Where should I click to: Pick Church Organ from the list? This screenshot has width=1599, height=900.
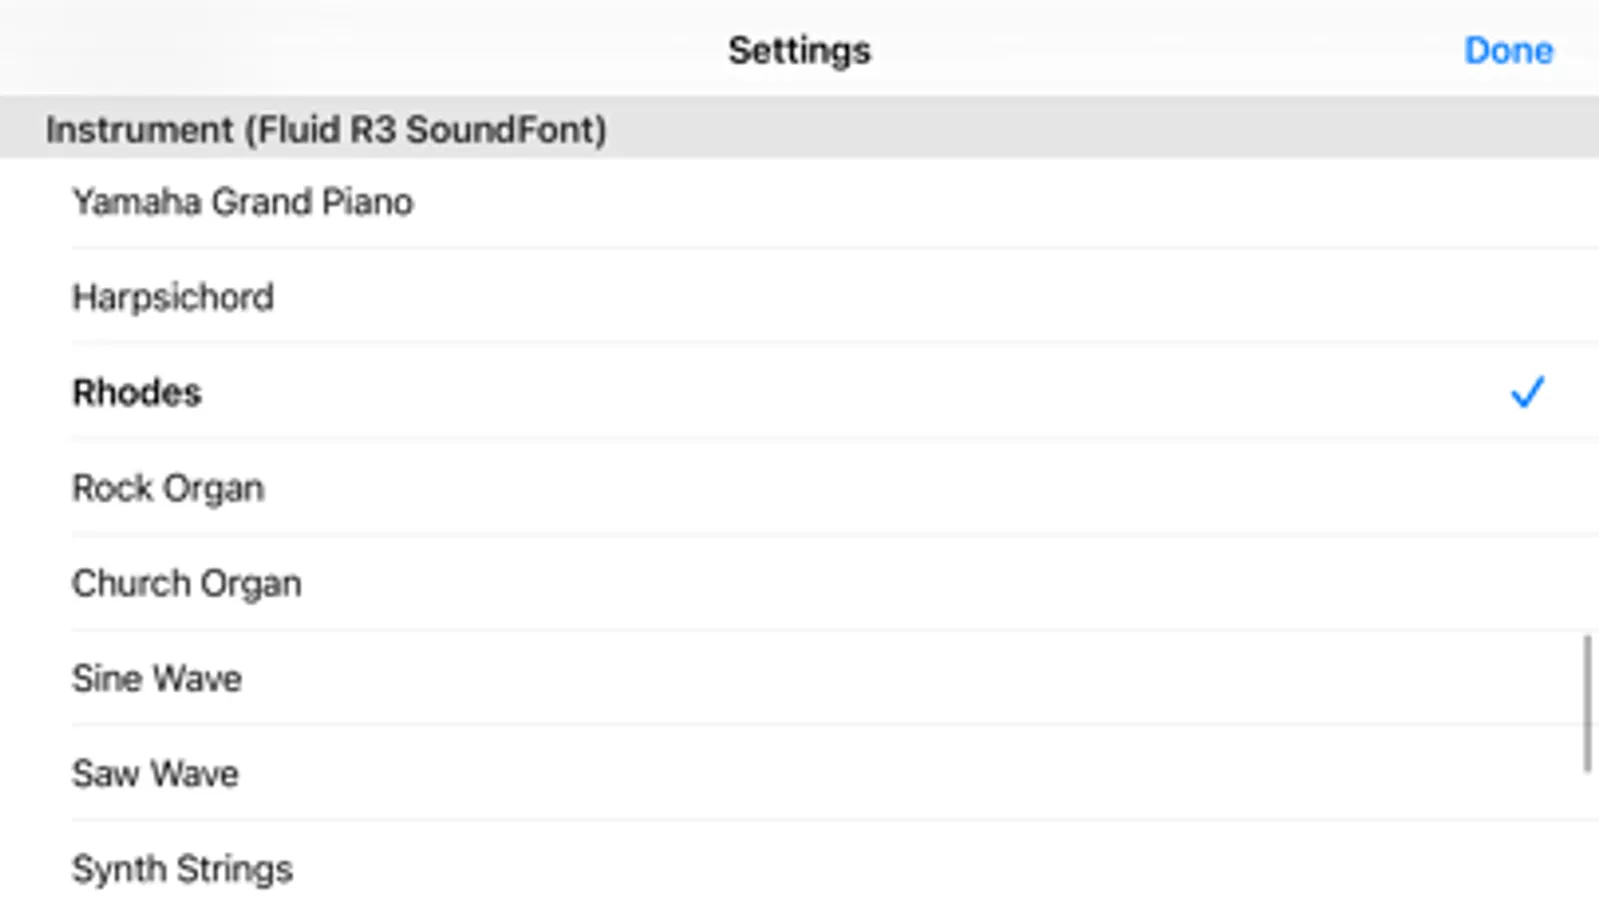(x=187, y=583)
